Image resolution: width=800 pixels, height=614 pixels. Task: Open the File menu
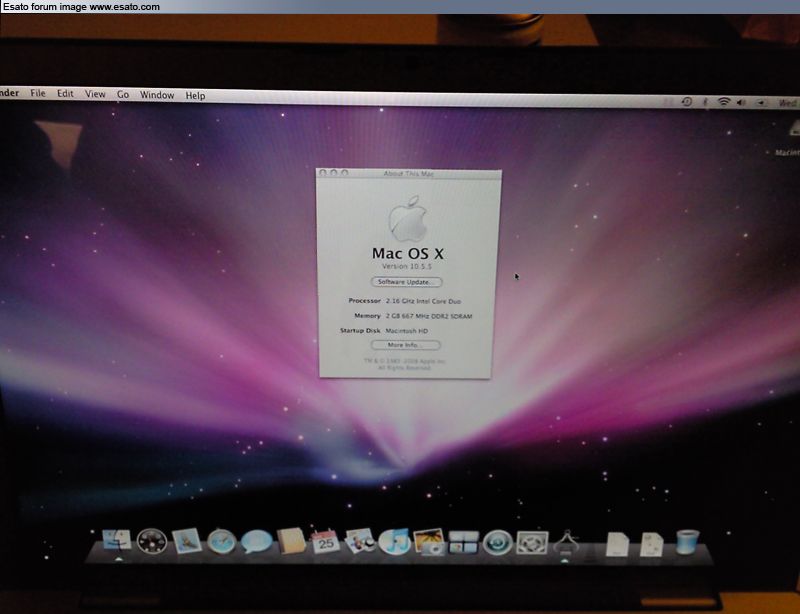[x=38, y=93]
